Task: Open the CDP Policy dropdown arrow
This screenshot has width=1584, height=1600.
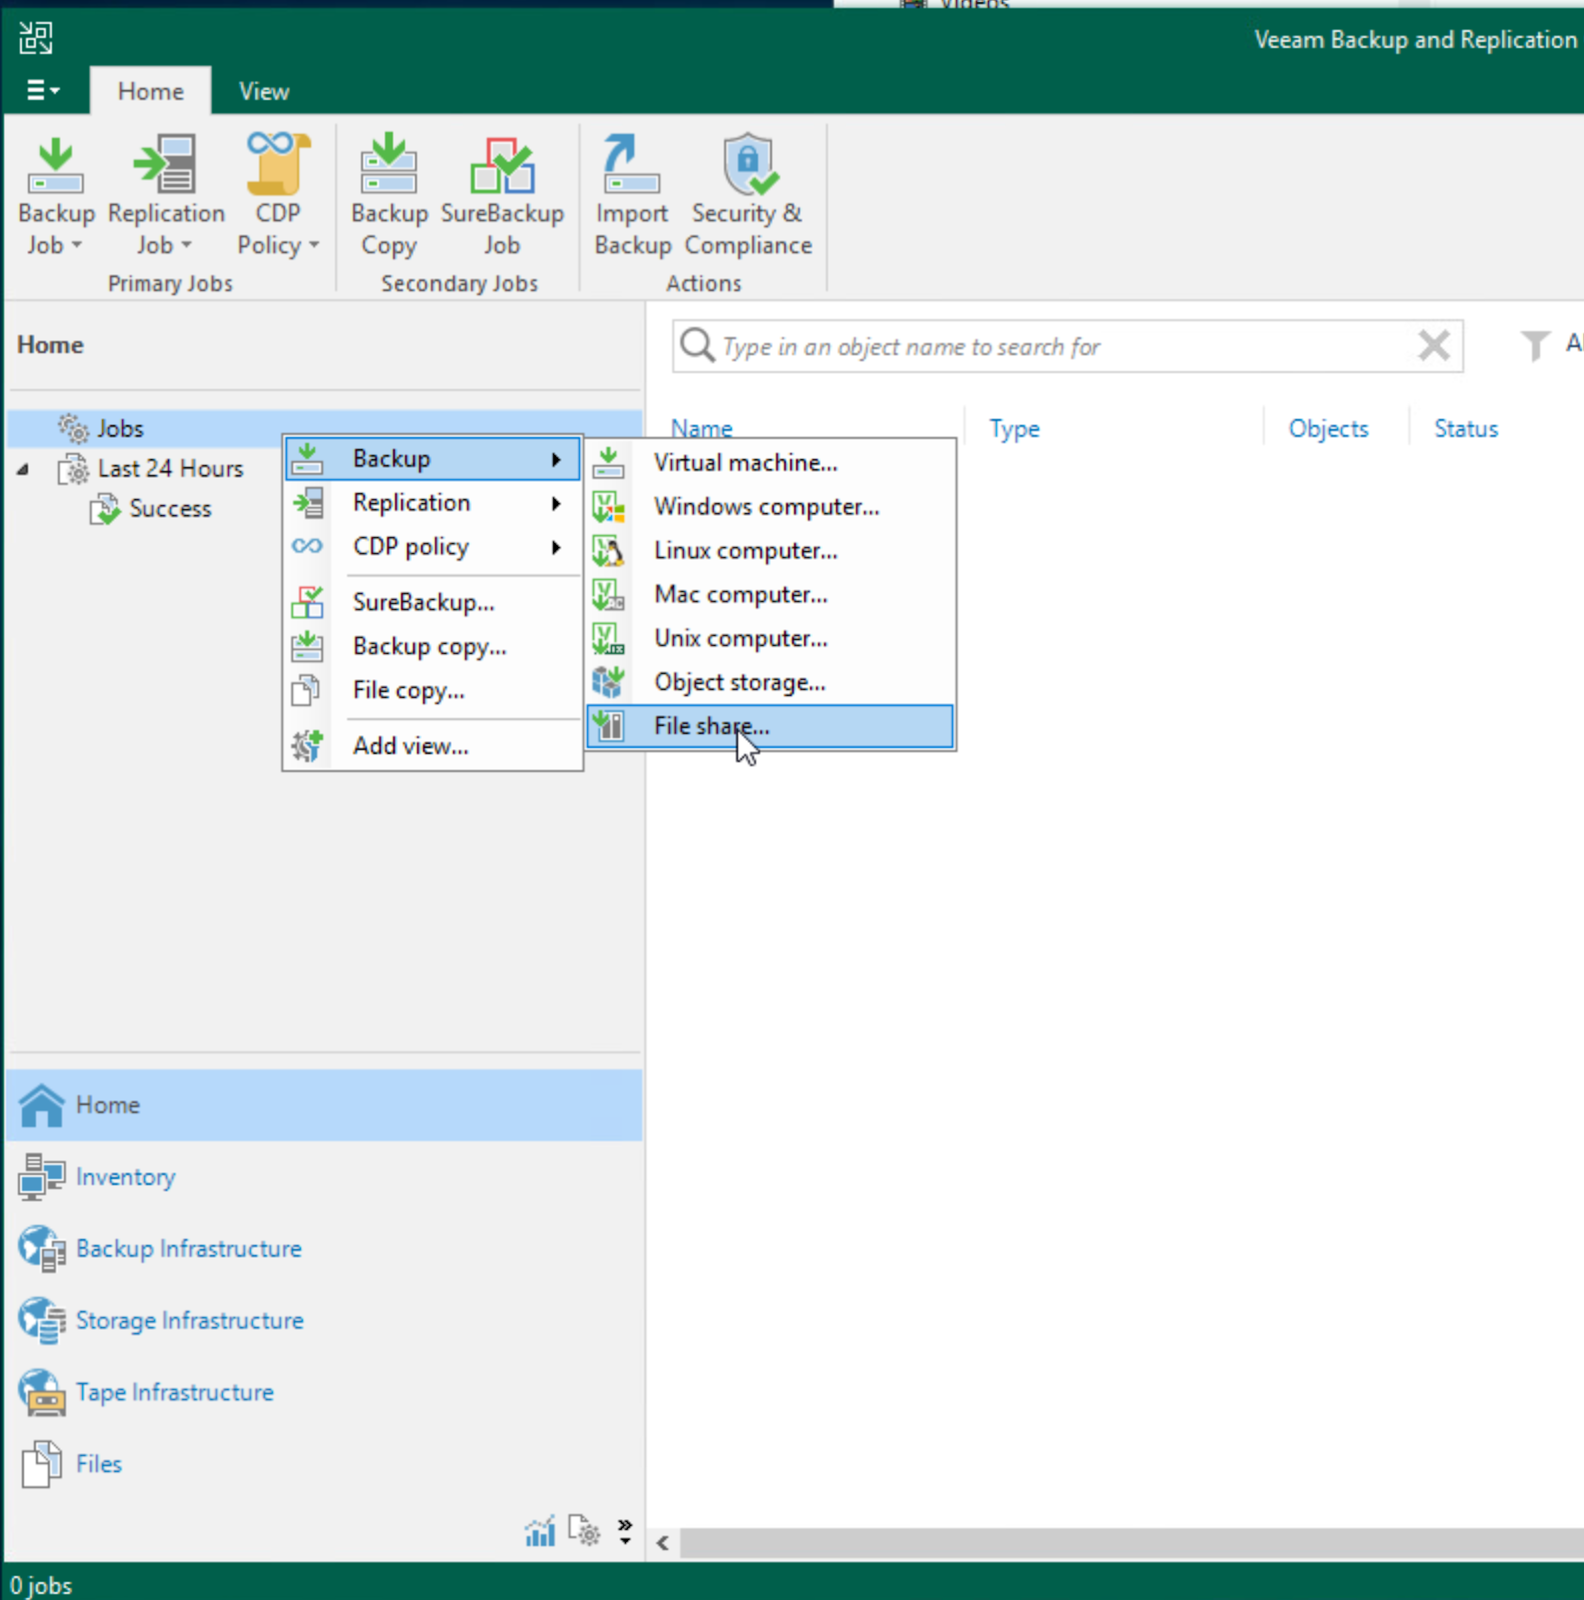Action: [x=313, y=245]
